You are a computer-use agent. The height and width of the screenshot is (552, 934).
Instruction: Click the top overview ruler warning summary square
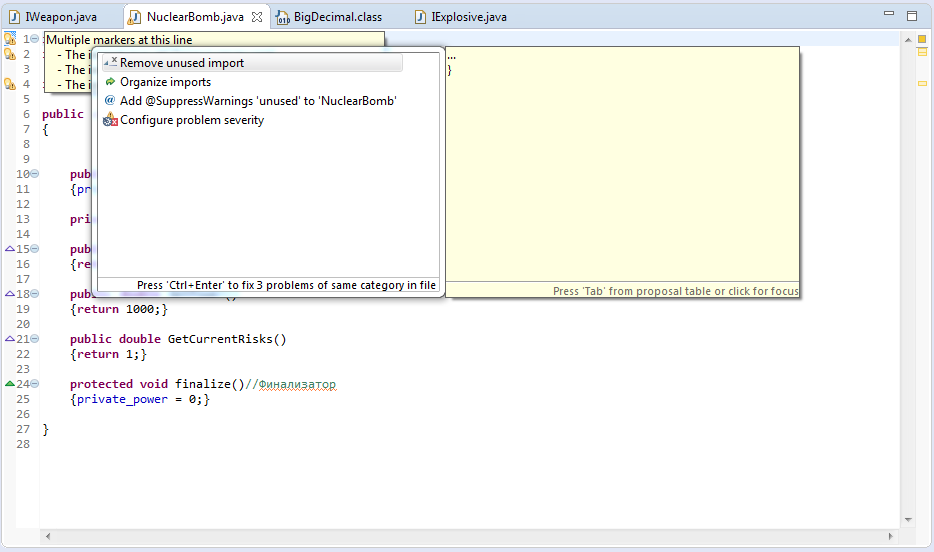[922, 39]
